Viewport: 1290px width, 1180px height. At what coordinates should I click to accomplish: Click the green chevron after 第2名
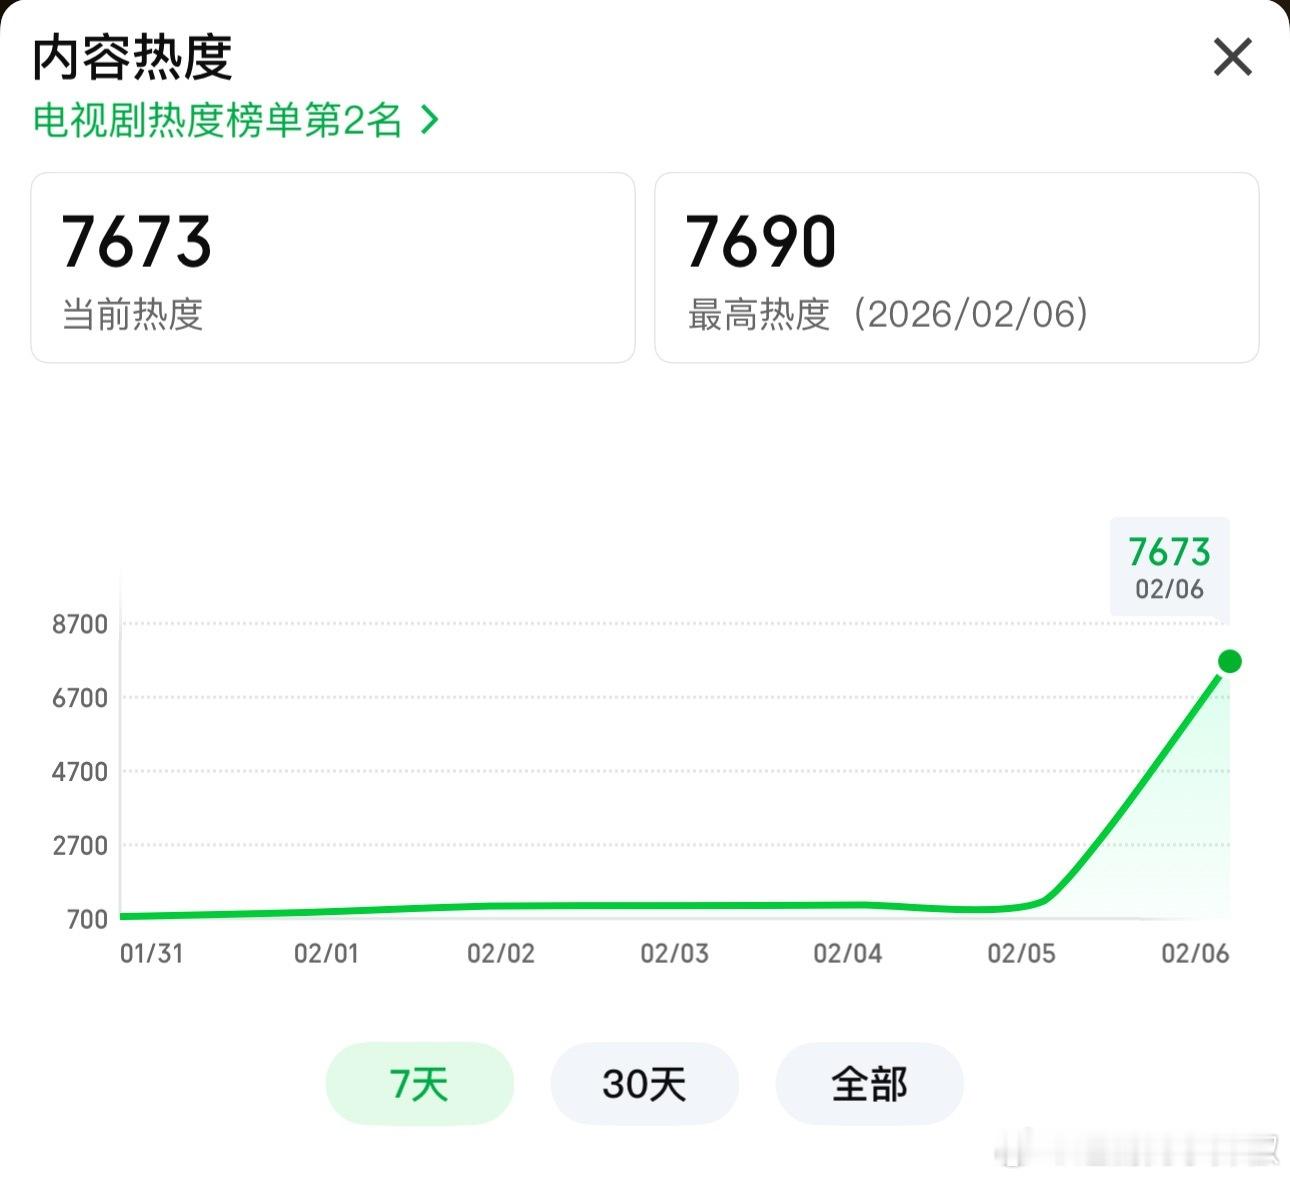point(430,122)
